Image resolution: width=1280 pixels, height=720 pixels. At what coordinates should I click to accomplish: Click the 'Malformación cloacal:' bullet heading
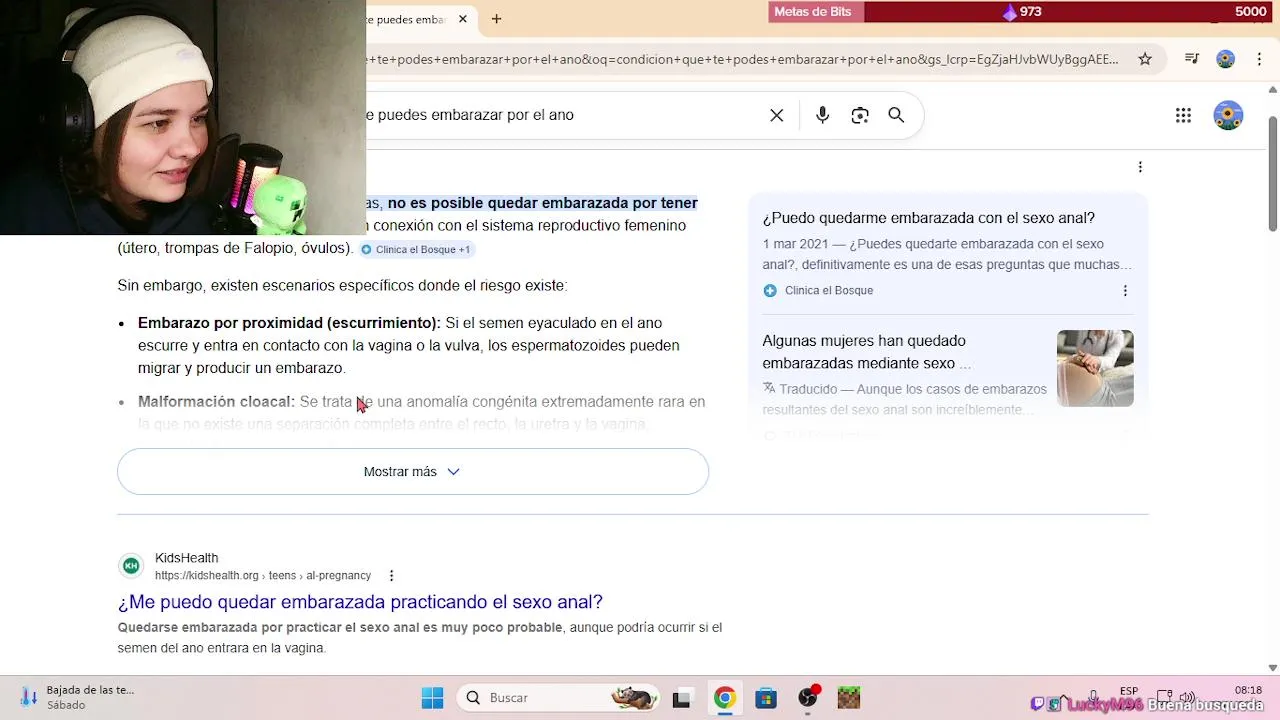click(x=217, y=402)
